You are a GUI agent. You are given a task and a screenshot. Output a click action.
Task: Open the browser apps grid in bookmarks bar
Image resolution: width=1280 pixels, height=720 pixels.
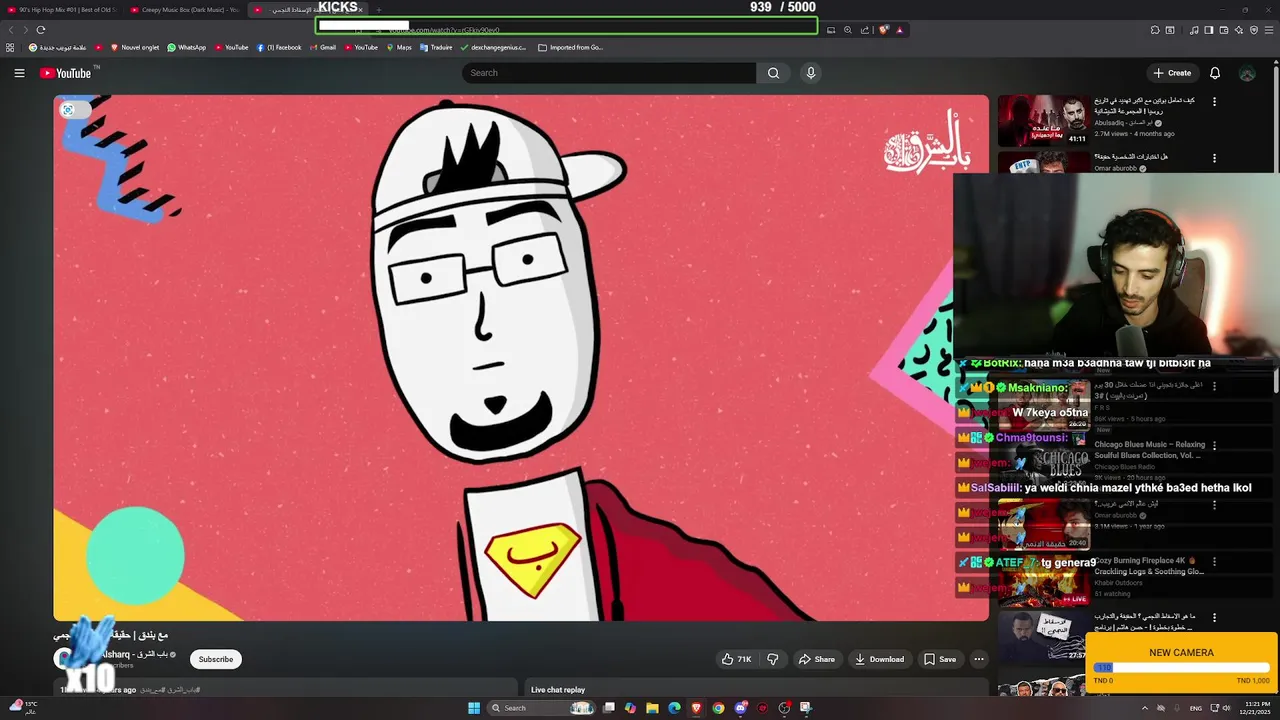coord(10,47)
